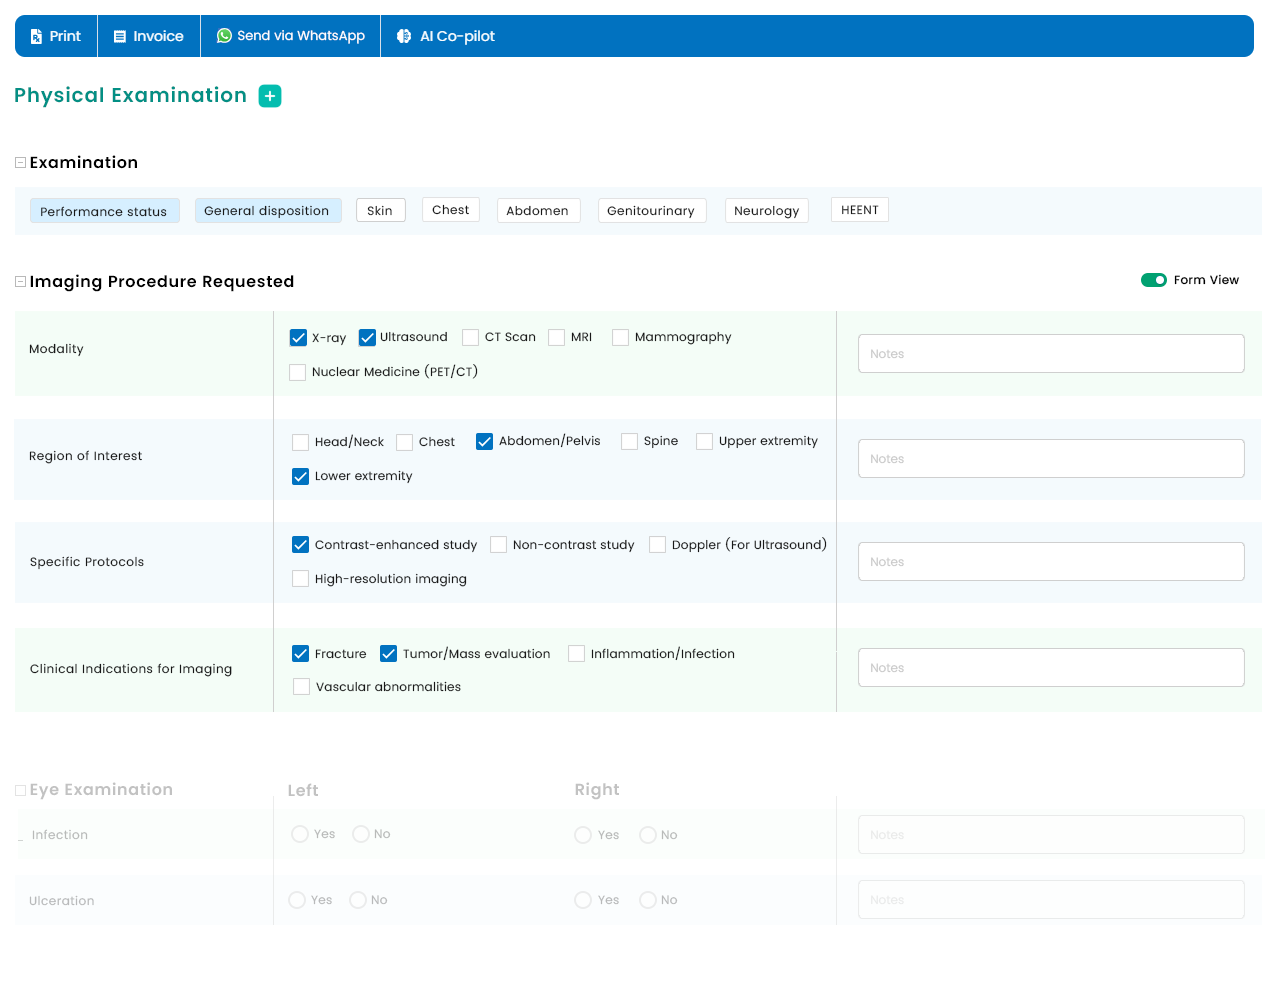Check the Upper extremity checkbox
The image size is (1269, 989).
tap(705, 442)
